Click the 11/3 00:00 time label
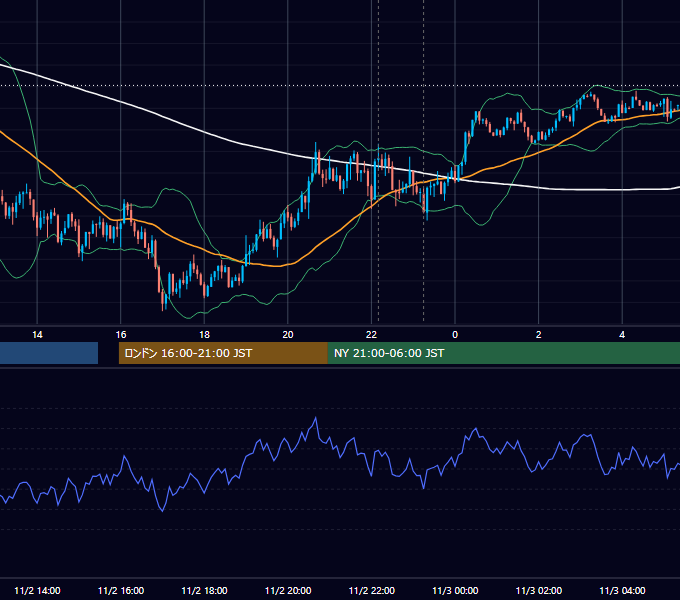This screenshot has height=600, width=680. [455, 590]
